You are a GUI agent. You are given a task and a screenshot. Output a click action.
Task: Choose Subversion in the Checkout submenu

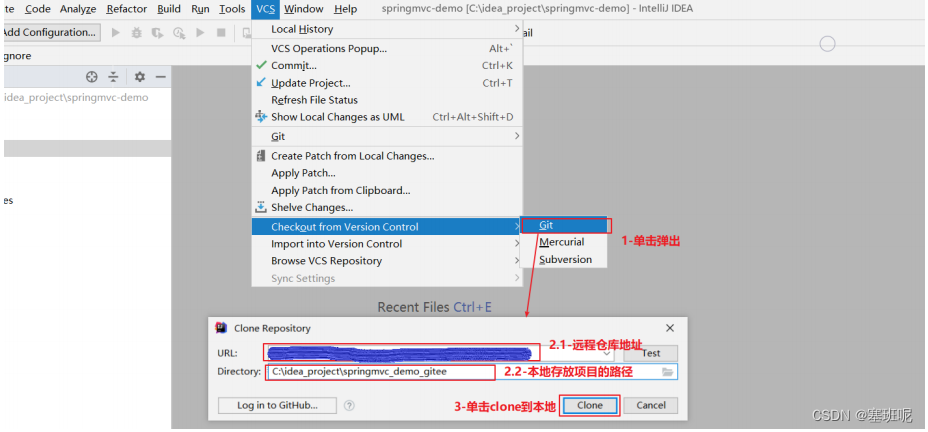tap(563, 259)
